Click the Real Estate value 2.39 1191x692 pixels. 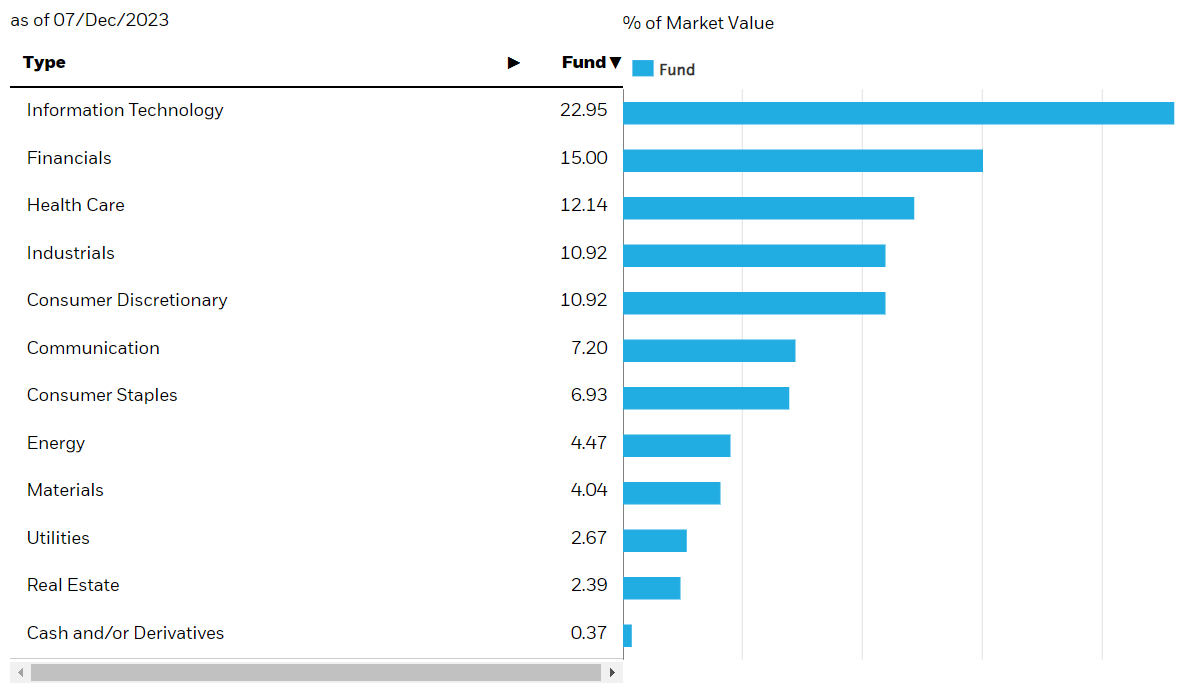coord(589,585)
